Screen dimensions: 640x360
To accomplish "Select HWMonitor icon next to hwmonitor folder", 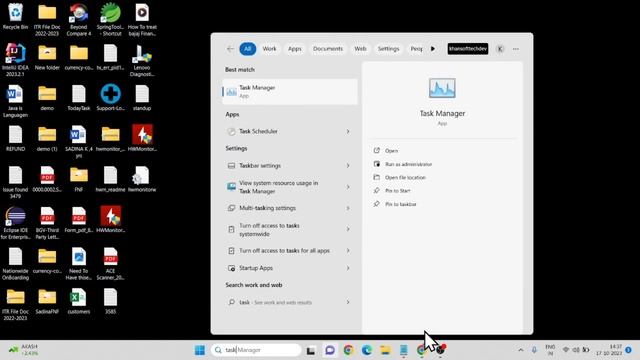I will click(142, 138).
